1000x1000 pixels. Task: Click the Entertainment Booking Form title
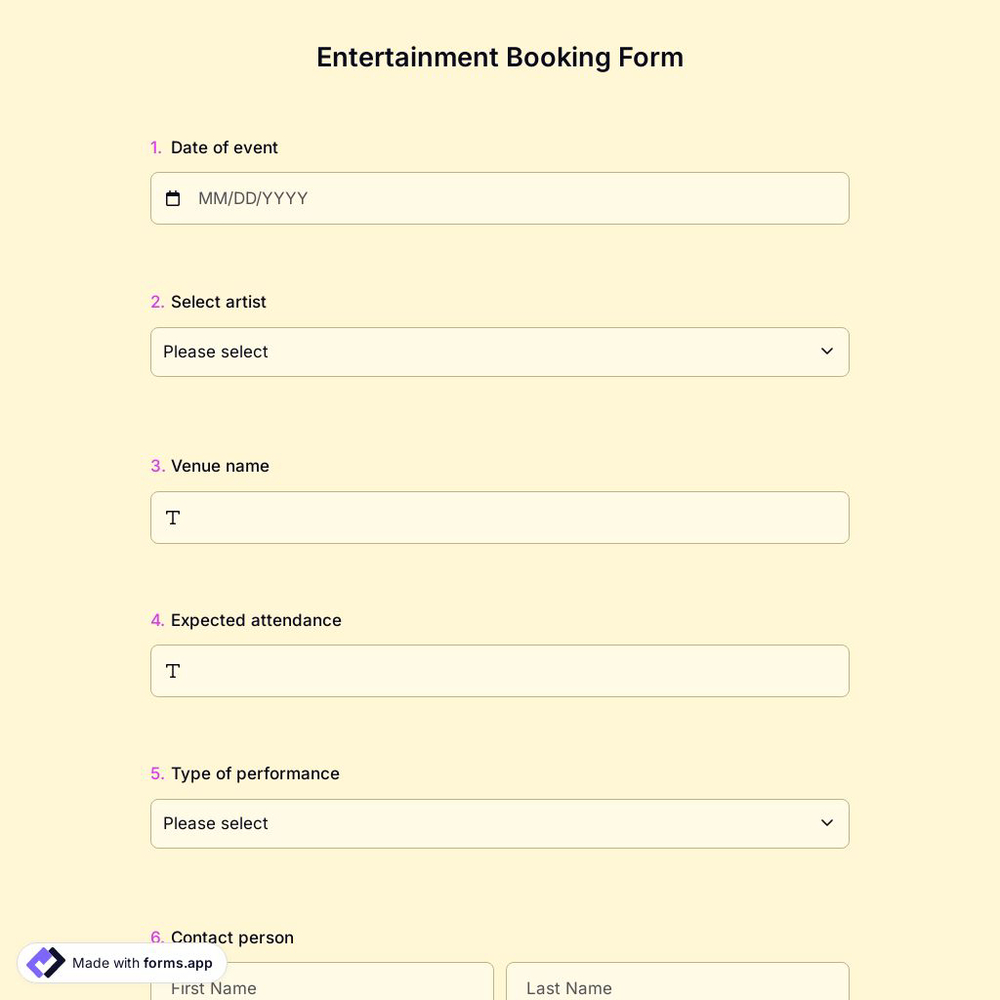[x=500, y=56]
